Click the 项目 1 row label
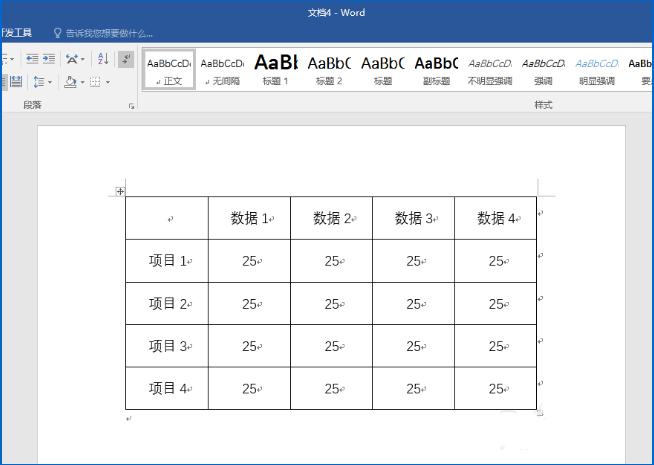The width and height of the screenshot is (654, 465). coord(167,261)
